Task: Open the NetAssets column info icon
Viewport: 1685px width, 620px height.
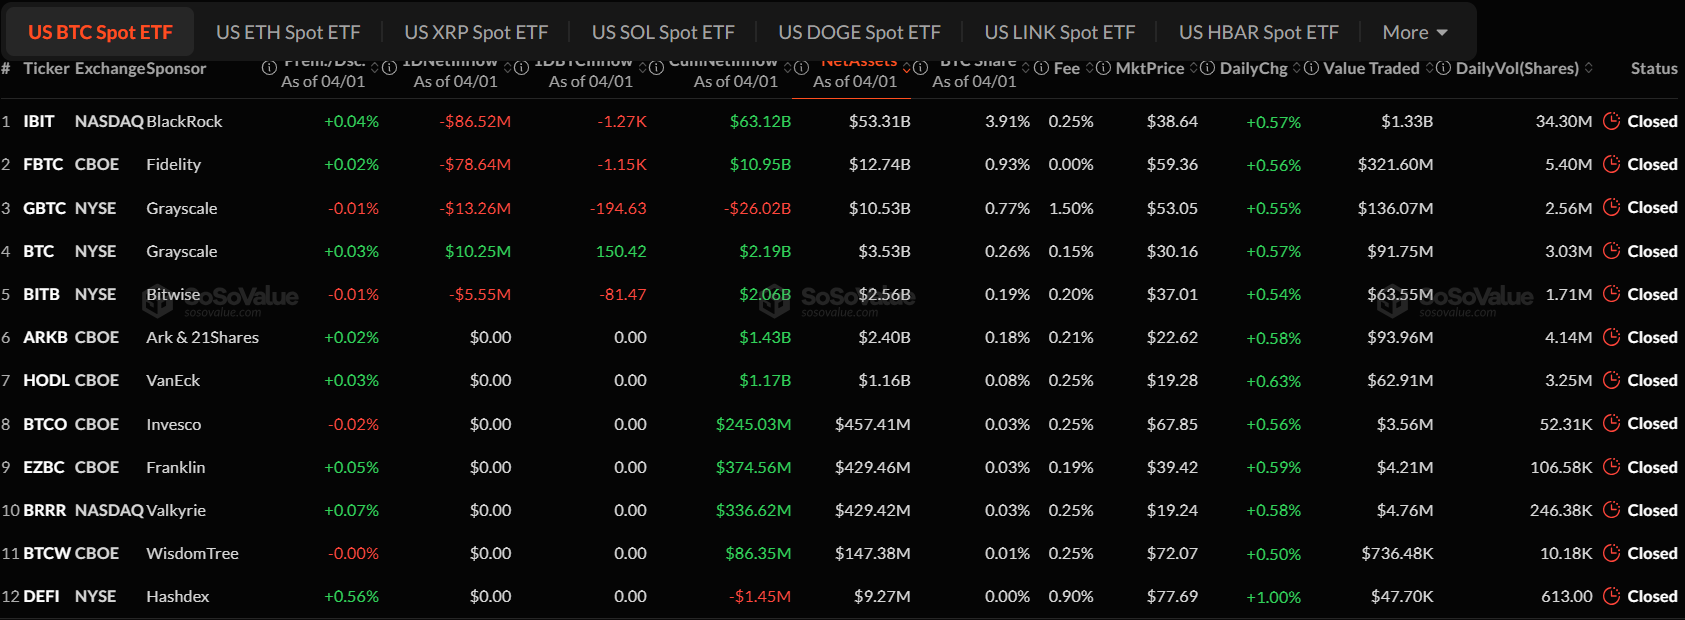Action: 801,69
